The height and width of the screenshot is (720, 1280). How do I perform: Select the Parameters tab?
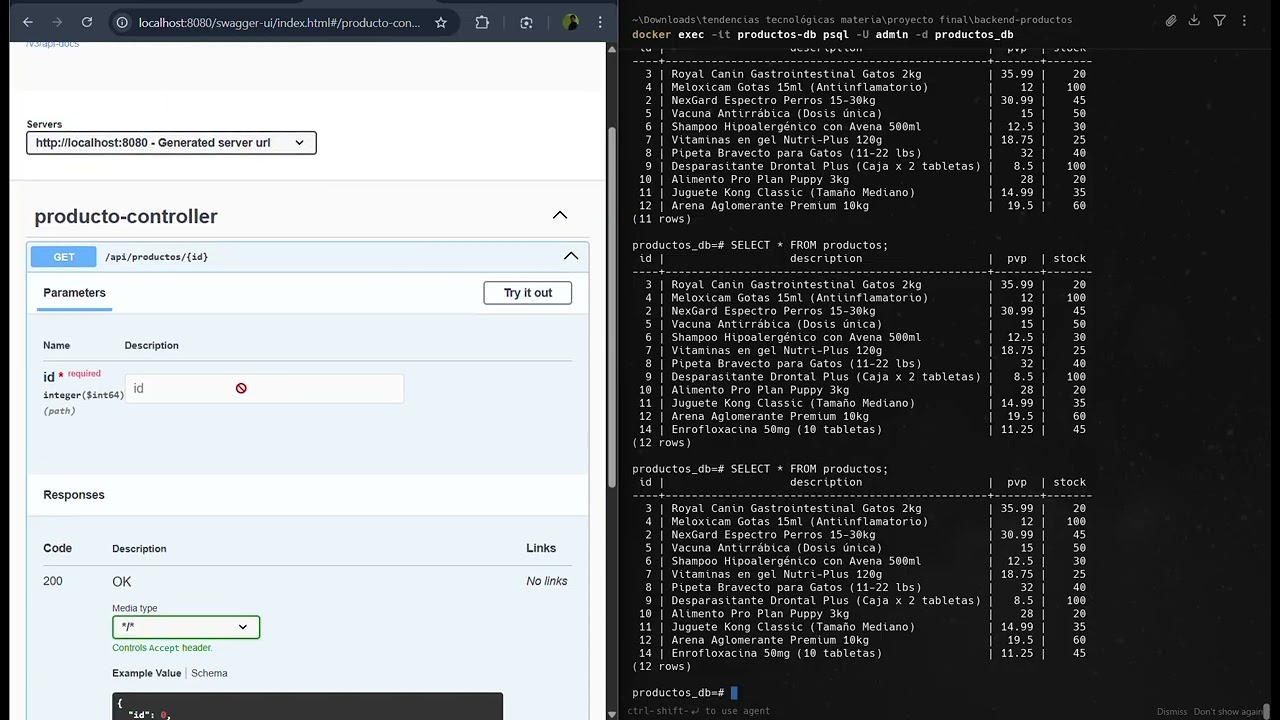[74, 293]
